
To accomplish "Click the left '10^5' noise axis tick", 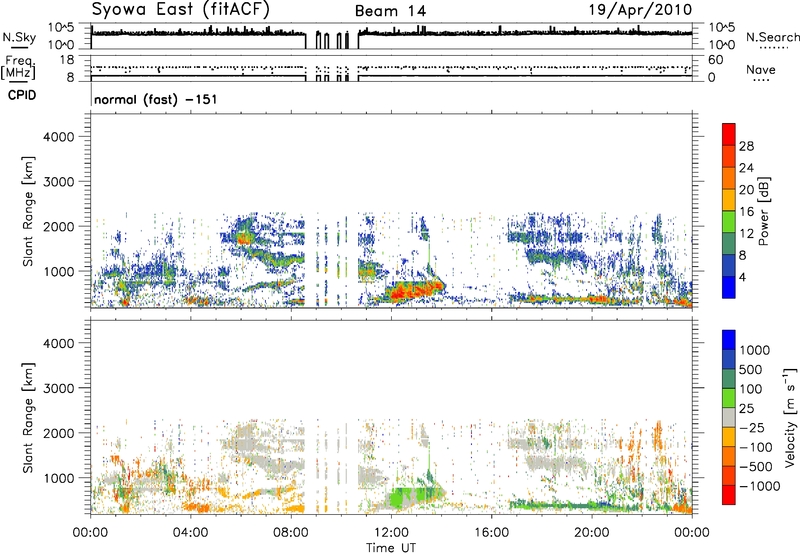I will click(x=61, y=28).
